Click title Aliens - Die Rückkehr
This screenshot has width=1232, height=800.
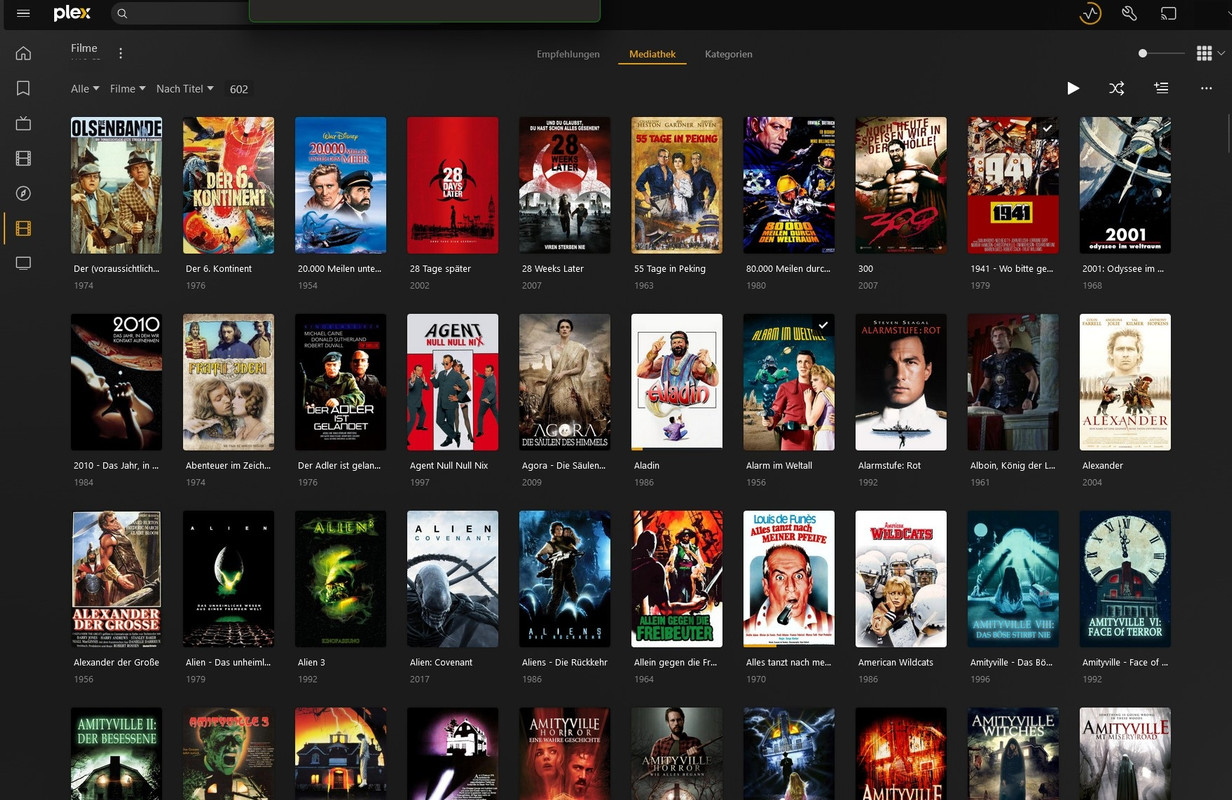(564, 663)
